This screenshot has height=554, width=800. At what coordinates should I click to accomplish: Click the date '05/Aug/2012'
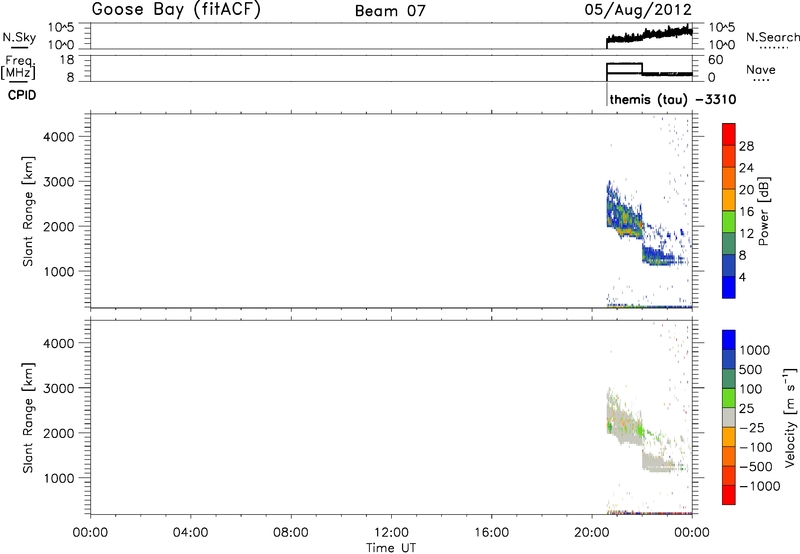click(x=638, y=10)
